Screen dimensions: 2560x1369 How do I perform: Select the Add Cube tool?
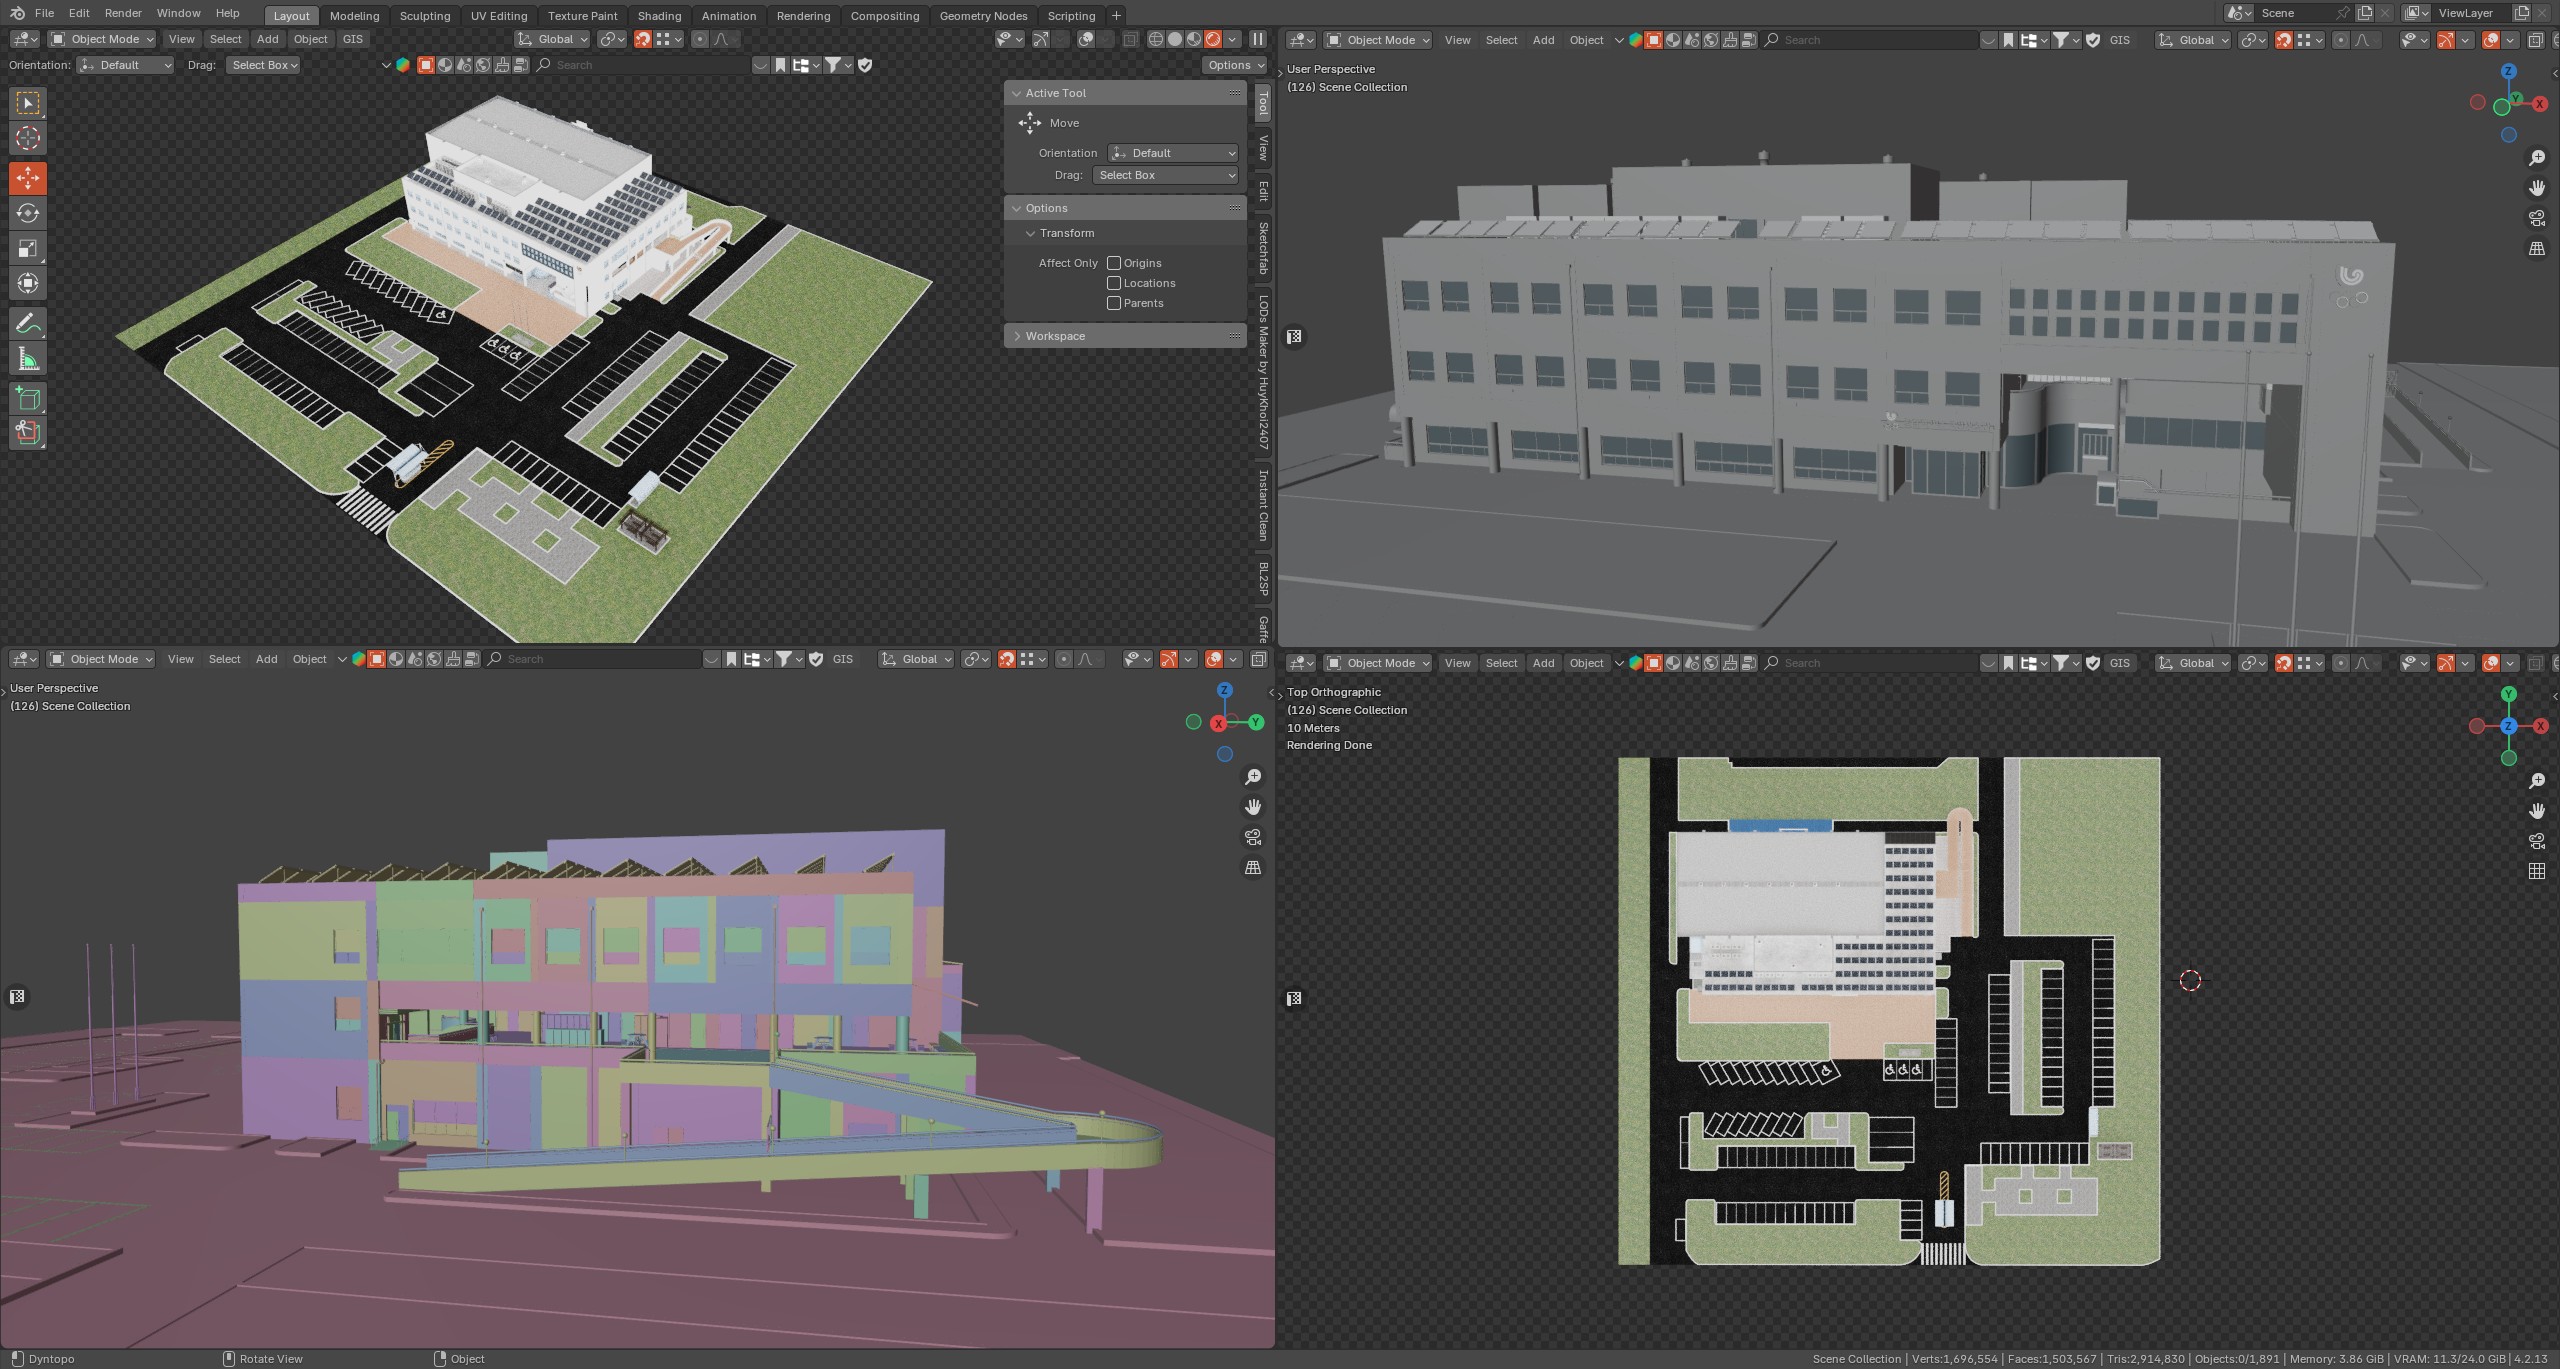[28, 398]
